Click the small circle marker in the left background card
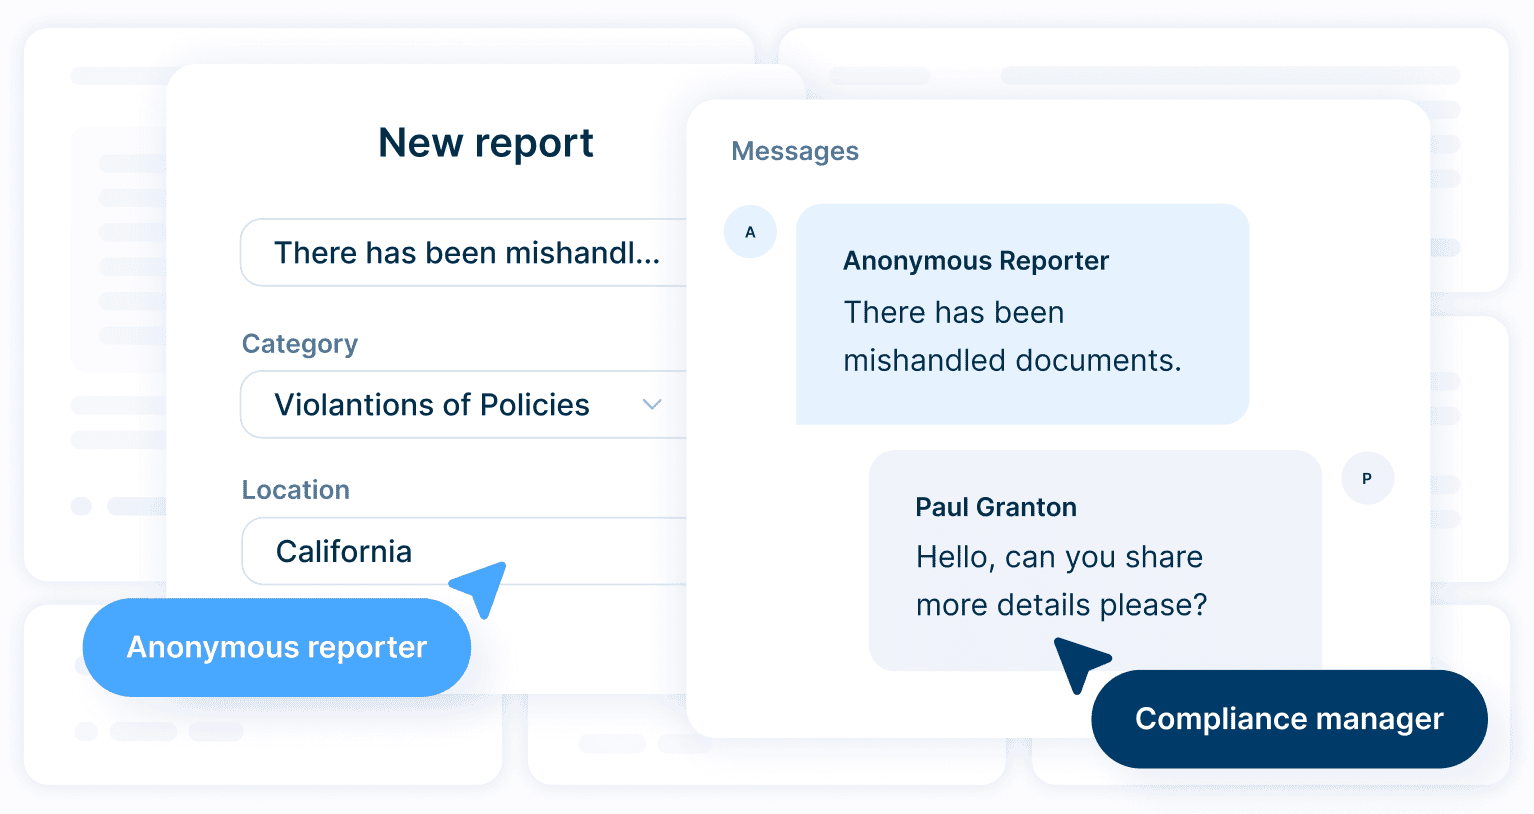 click(80, 507)
